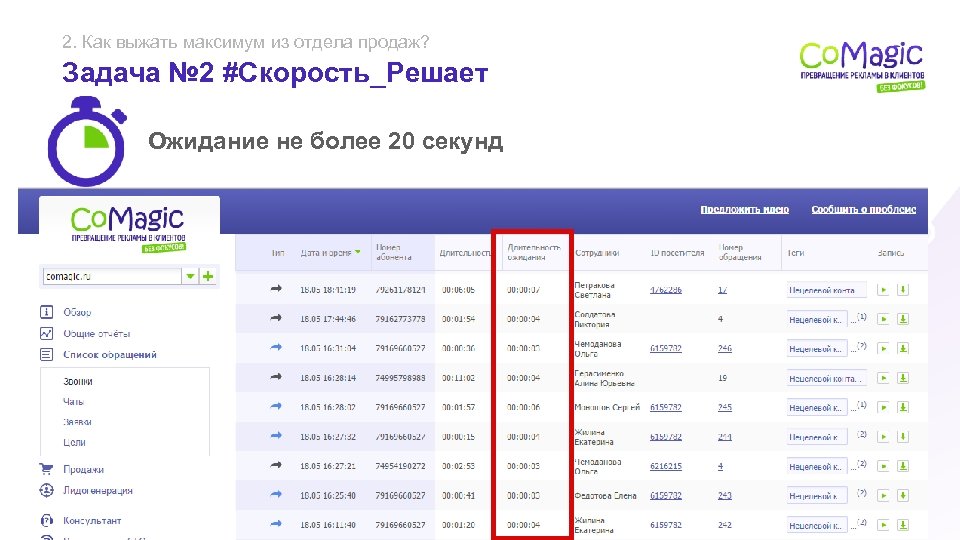This screenshot has width=960, height=540.
Task: Play recording of the 17:44:46 call
Action: point(883,319)
